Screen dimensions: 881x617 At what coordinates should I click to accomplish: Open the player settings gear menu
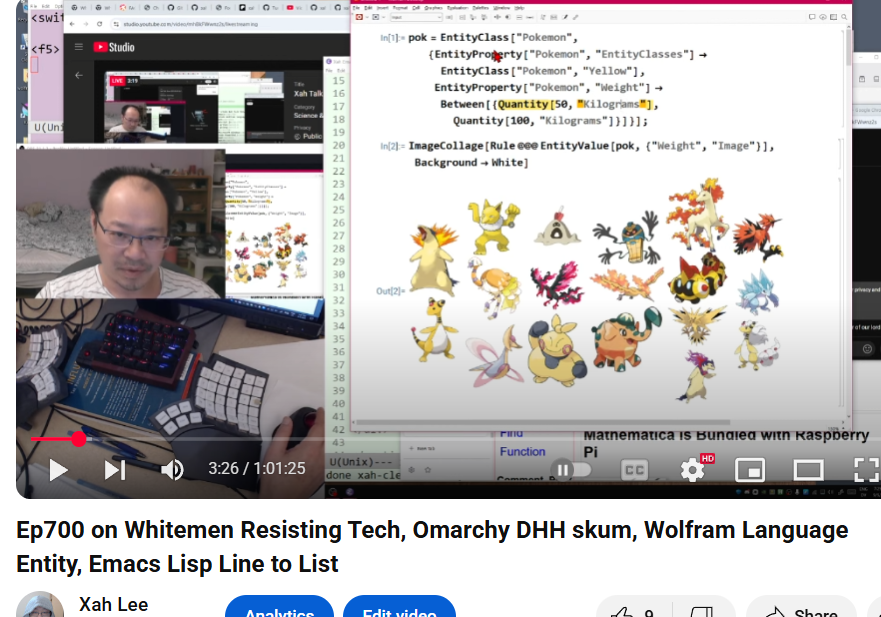tap(692, 470)
